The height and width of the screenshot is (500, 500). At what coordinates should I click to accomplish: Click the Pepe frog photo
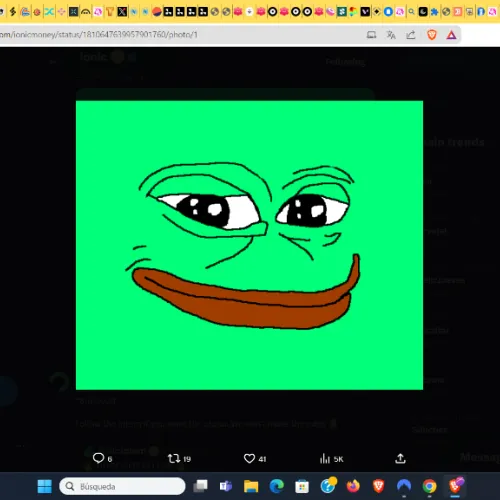pyautogui.click(x=249, y=245)
